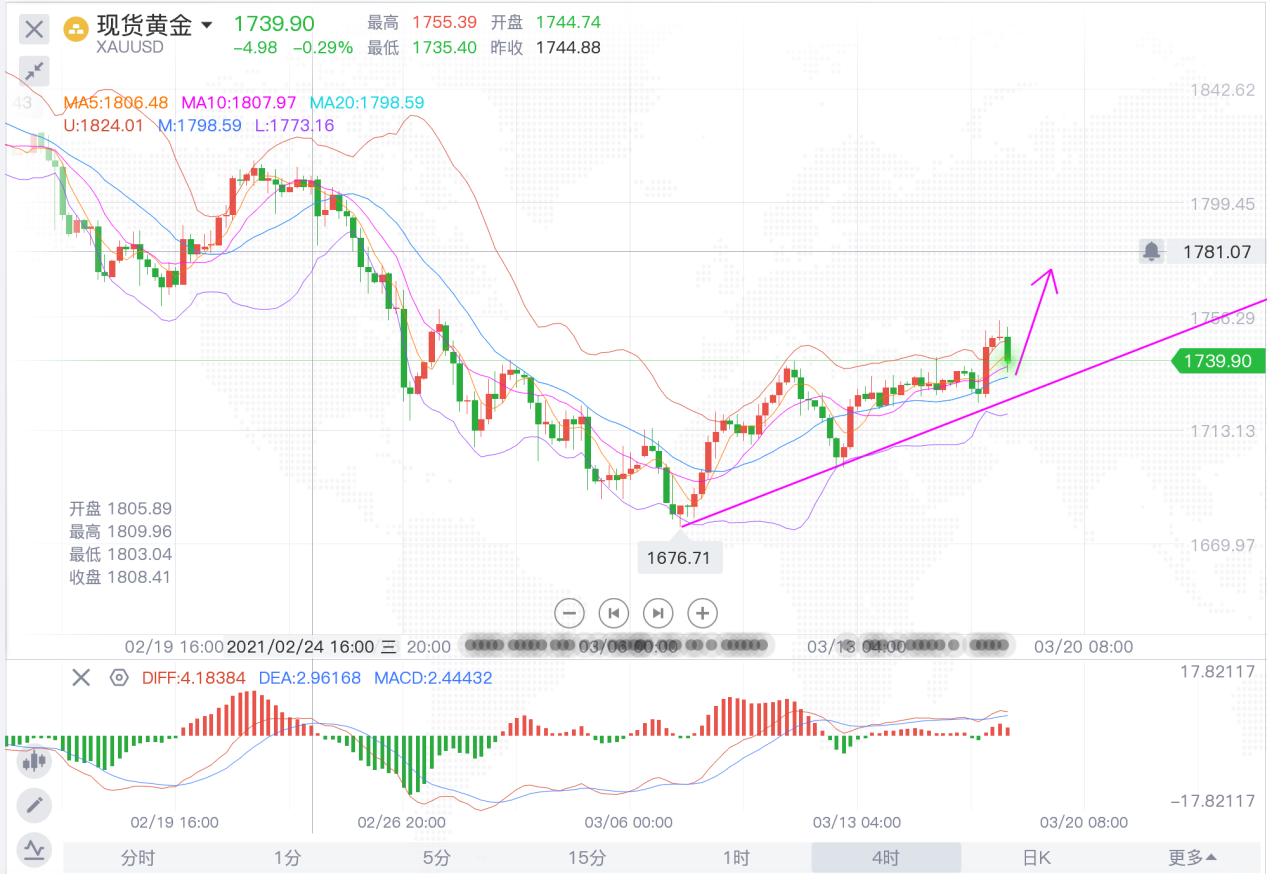
Task: Switch to the 1时 timeframe tab
Action: tap(736, 858)
